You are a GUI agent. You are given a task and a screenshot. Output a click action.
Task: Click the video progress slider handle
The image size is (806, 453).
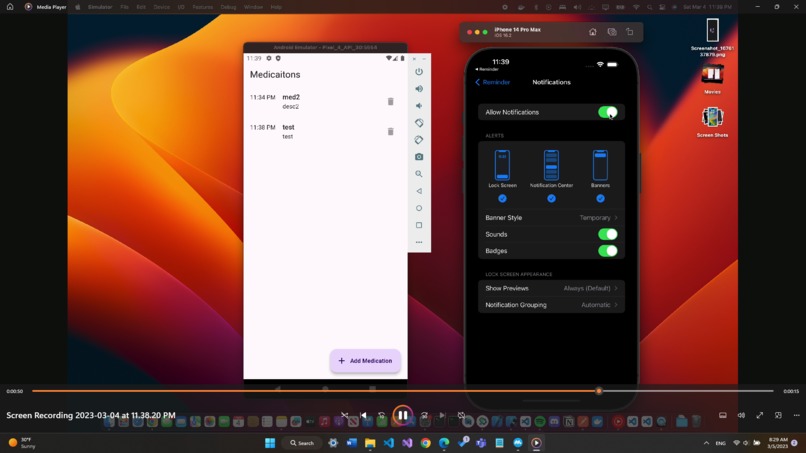[x=598, y=391]
